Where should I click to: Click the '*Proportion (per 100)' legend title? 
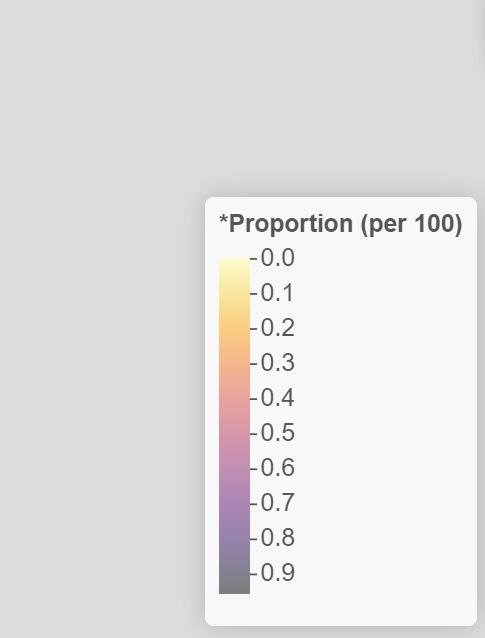341,223
